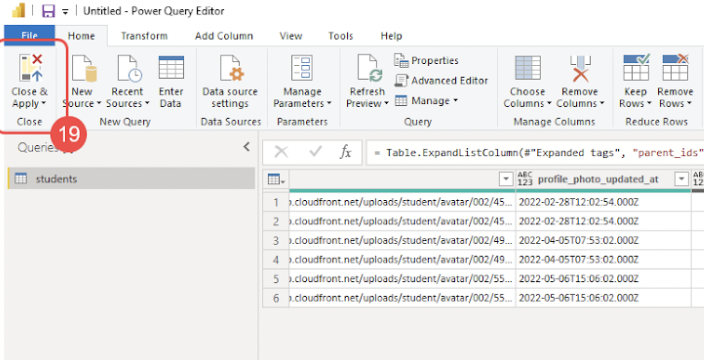
Task: Select row number 1
Action: tap(276, 202)
